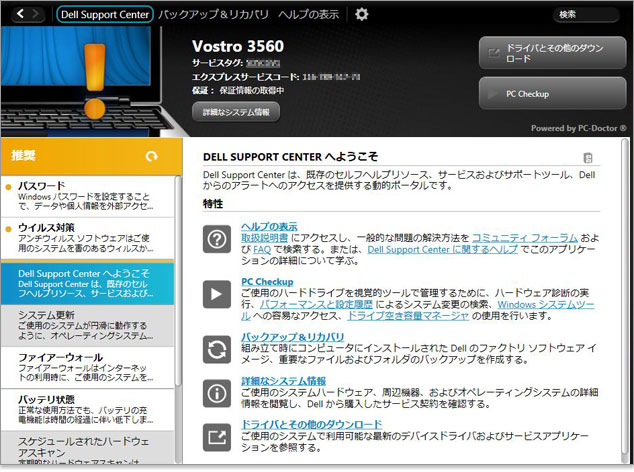Click the forward navigation arrow
Viewport: 634px width, 472px height.
tap(36, 14)
